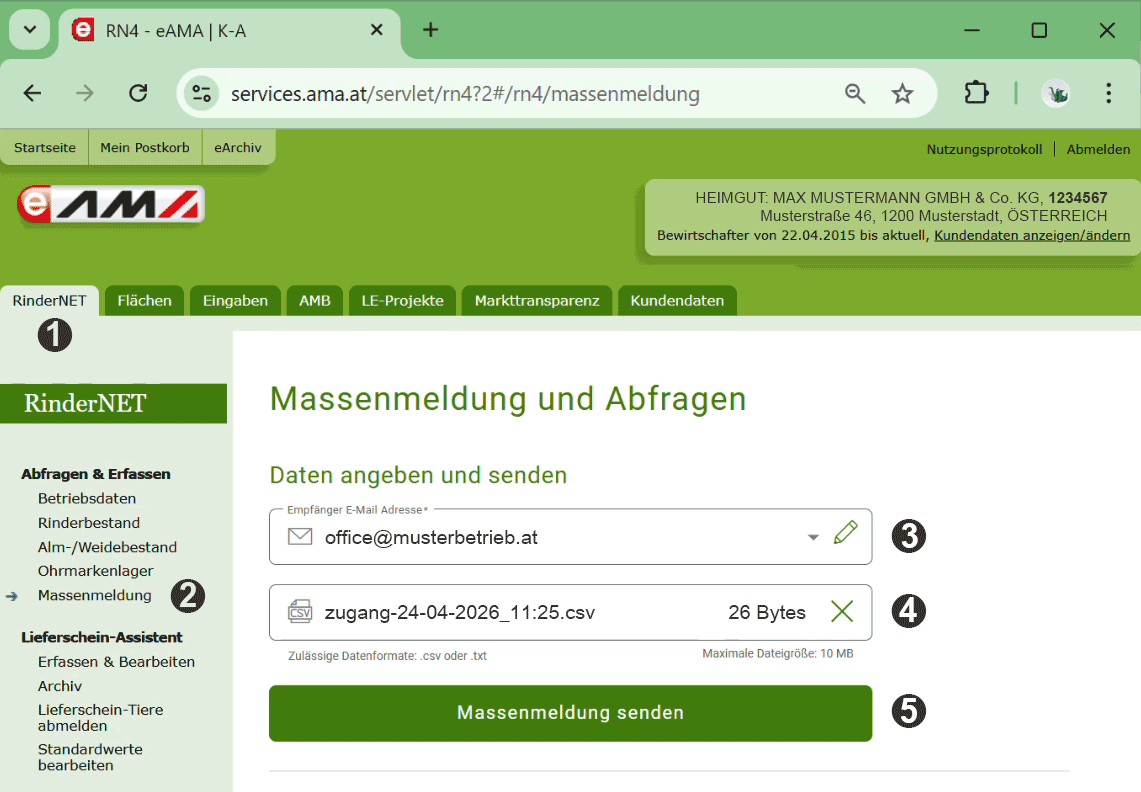Open the tab search chevron at top left

coord(29,30)
